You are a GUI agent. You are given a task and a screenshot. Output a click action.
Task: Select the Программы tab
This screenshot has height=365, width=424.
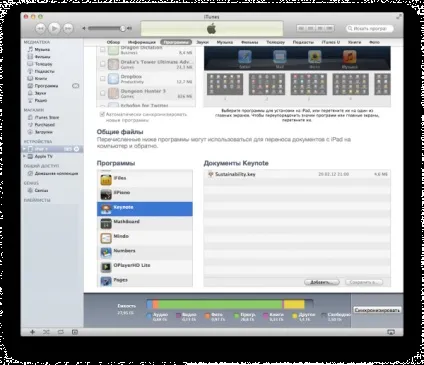tap(176, 42)
